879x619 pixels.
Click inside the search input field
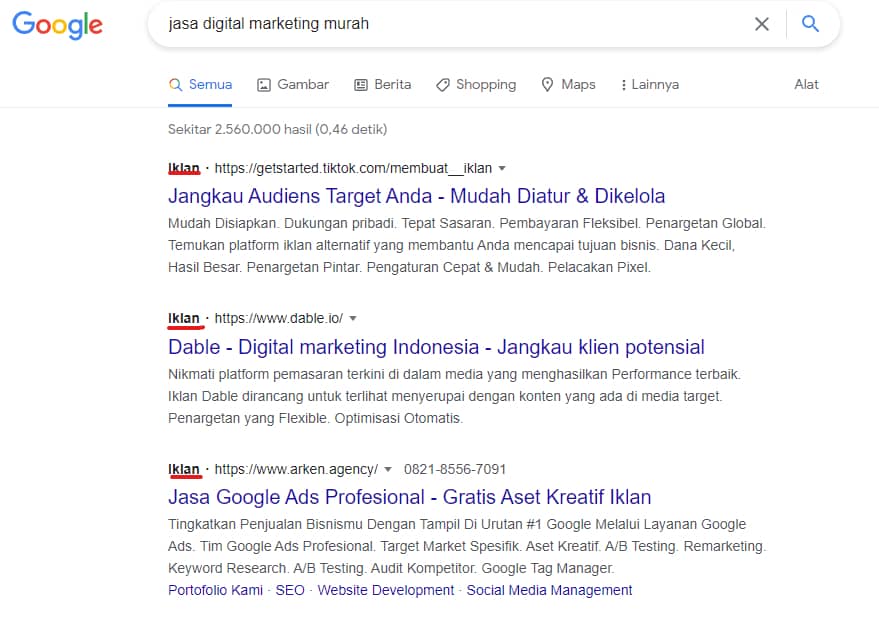coord(400,23)
